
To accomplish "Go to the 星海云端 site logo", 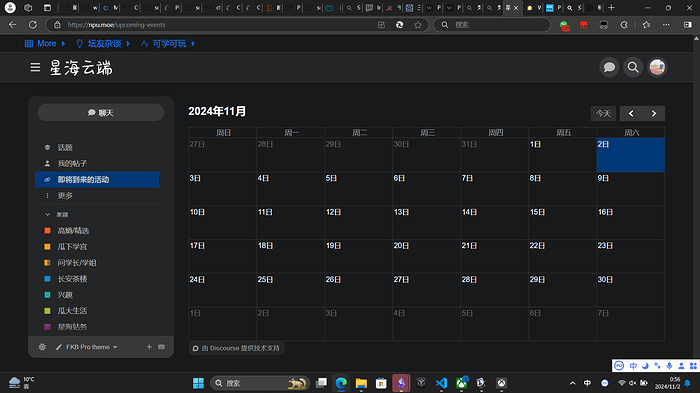I will (x=81, y=68).
